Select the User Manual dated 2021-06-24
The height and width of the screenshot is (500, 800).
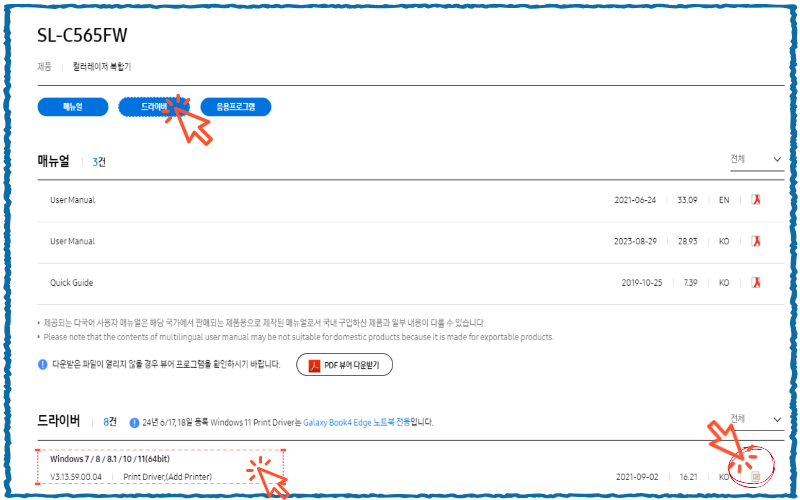[x=72, y=200]
